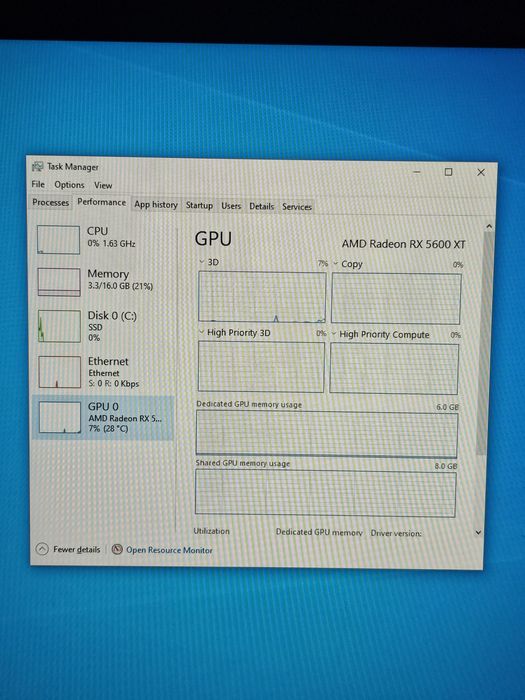Screen dimensions: 525x700
Task: Click the vertical scrollbar thumb
Action: 485,343
